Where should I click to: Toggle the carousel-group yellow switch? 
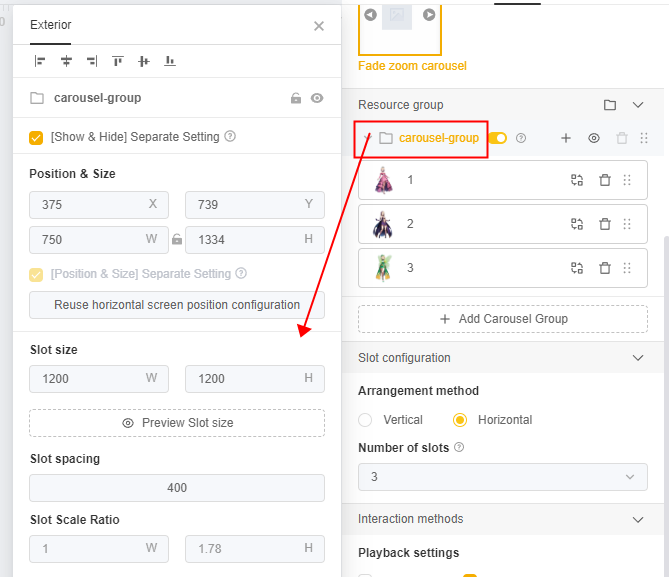coord(498,138)
